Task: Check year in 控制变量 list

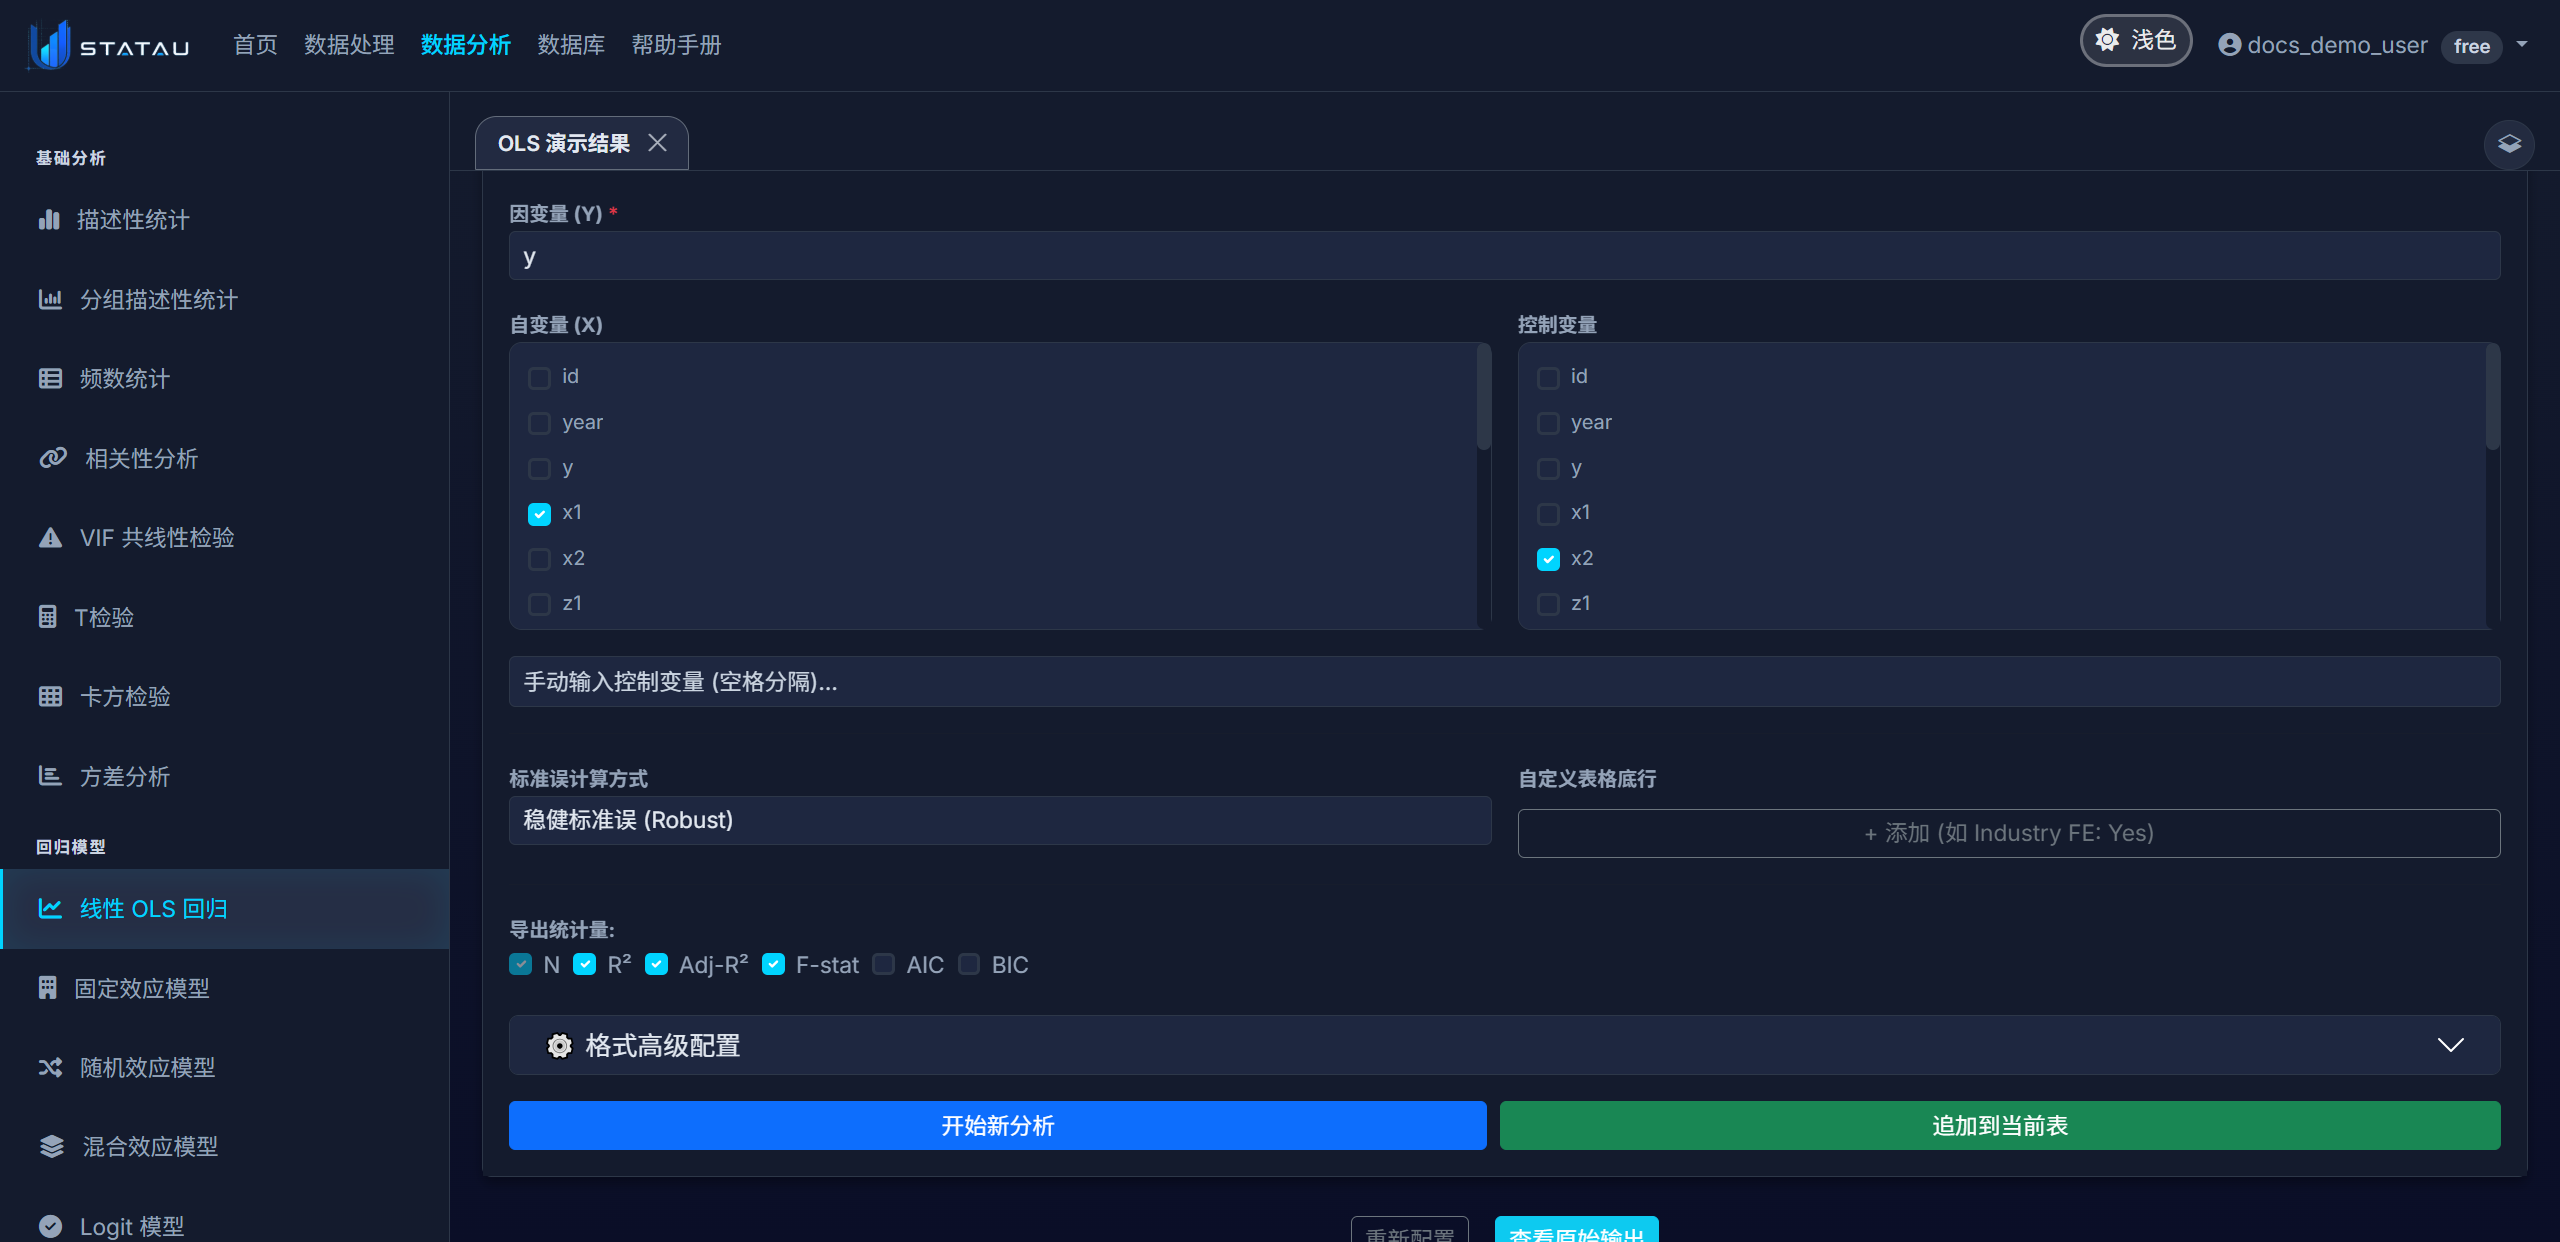Action: (1548, 423)
